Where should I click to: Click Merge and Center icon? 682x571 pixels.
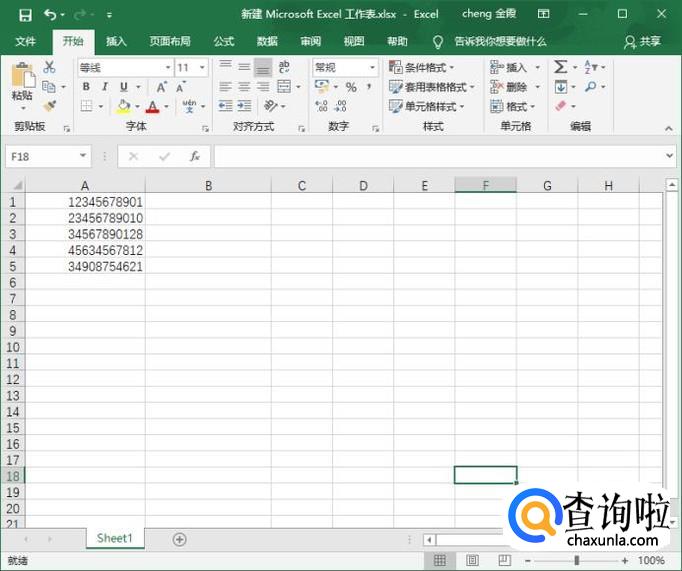284,87
